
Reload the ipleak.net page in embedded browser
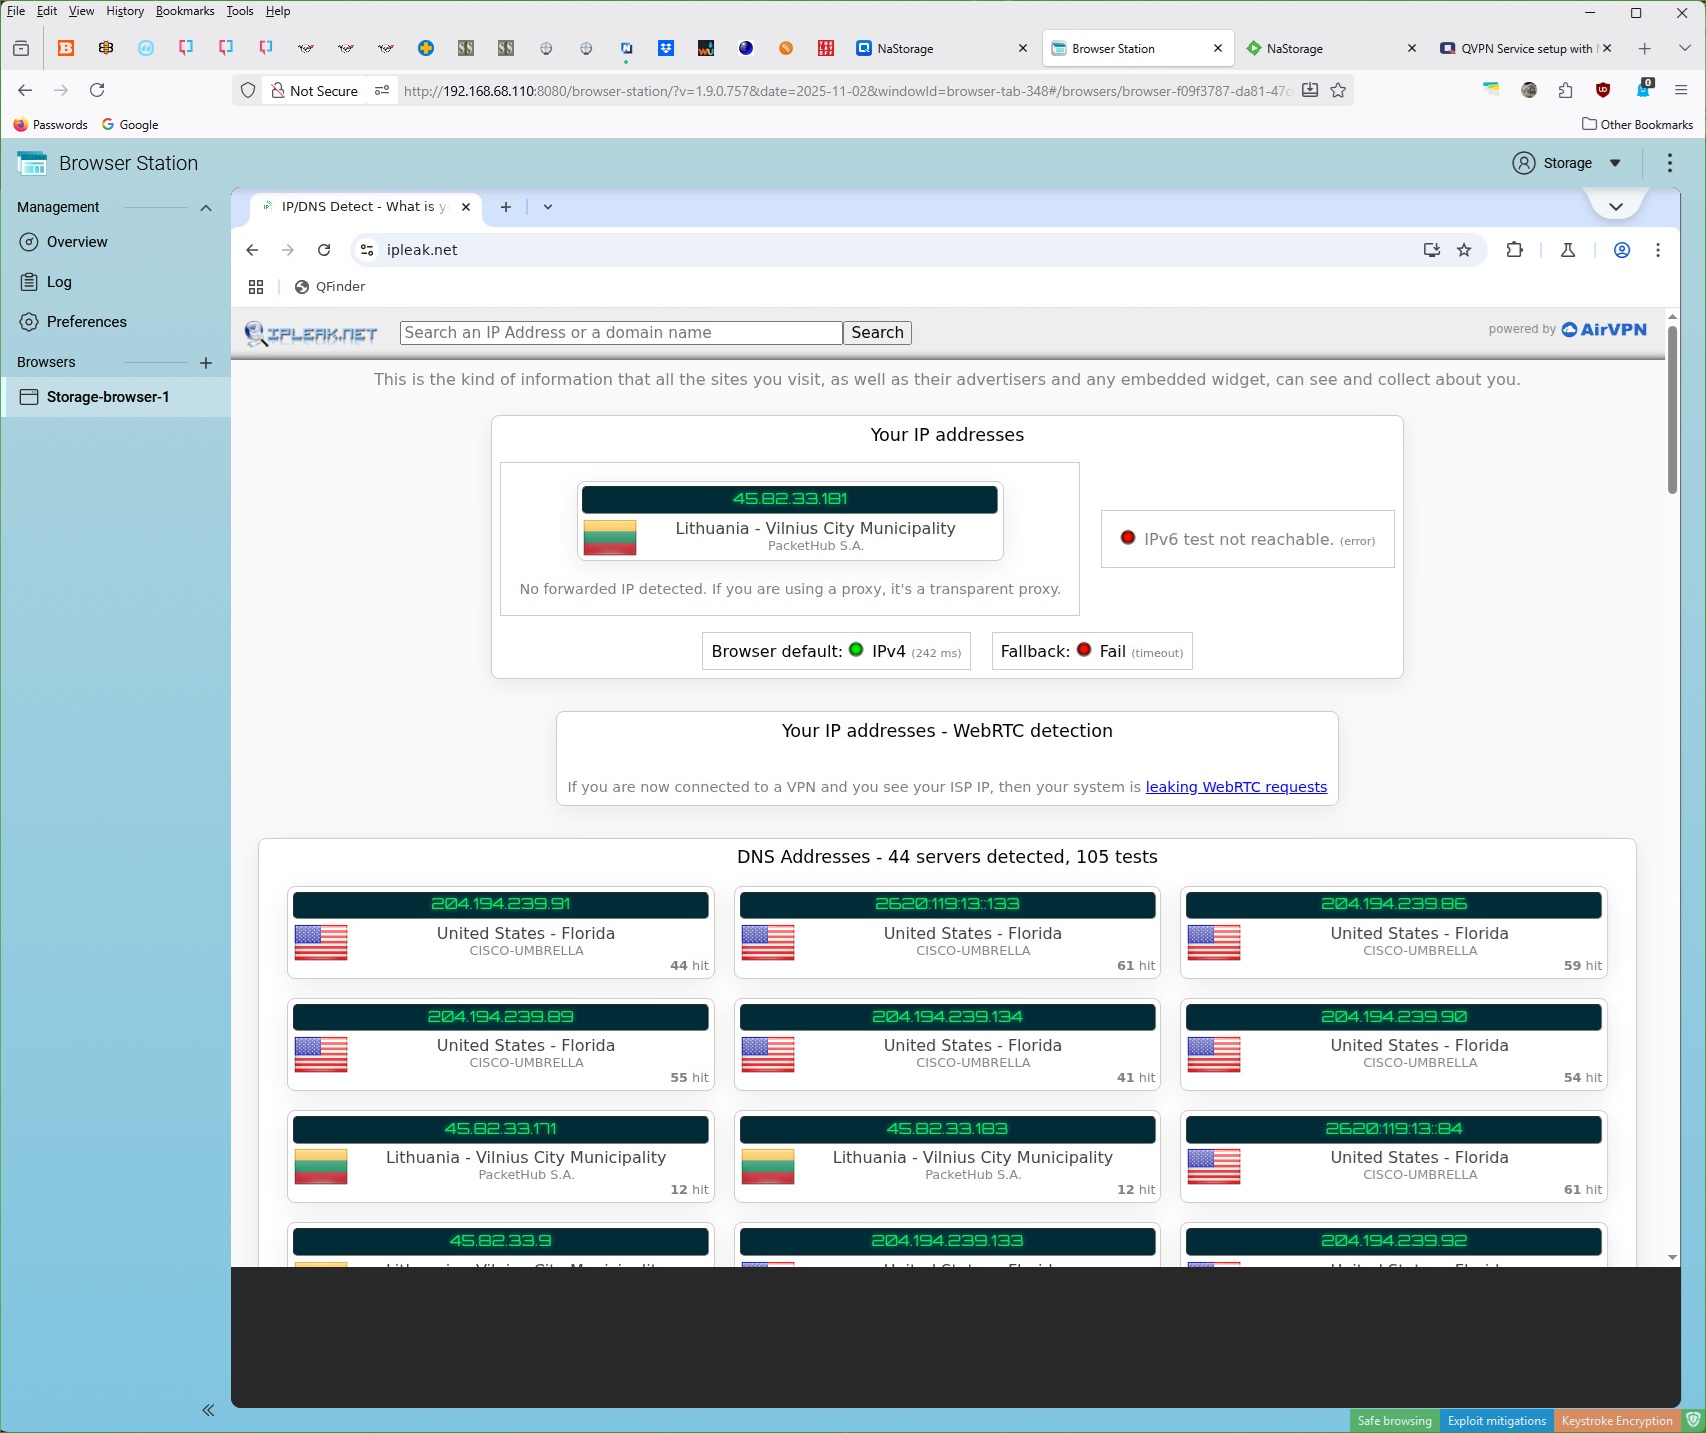tap(324, 250)
